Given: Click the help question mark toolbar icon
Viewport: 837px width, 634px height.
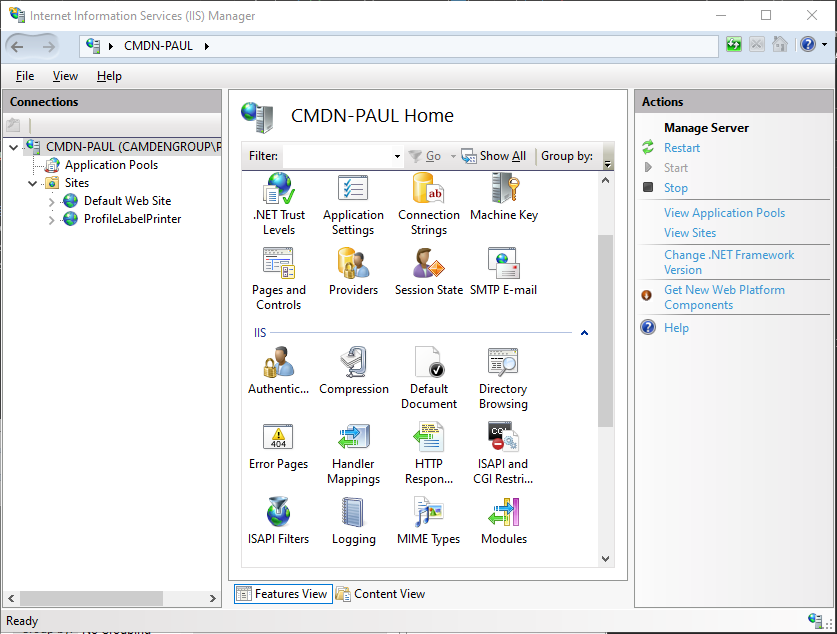Looking at the screenshot, I should 808,45.
